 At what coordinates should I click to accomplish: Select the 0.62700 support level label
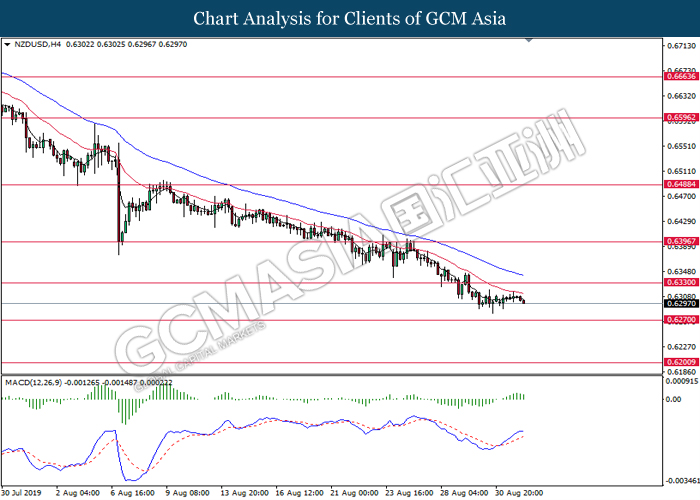[681, 320]
